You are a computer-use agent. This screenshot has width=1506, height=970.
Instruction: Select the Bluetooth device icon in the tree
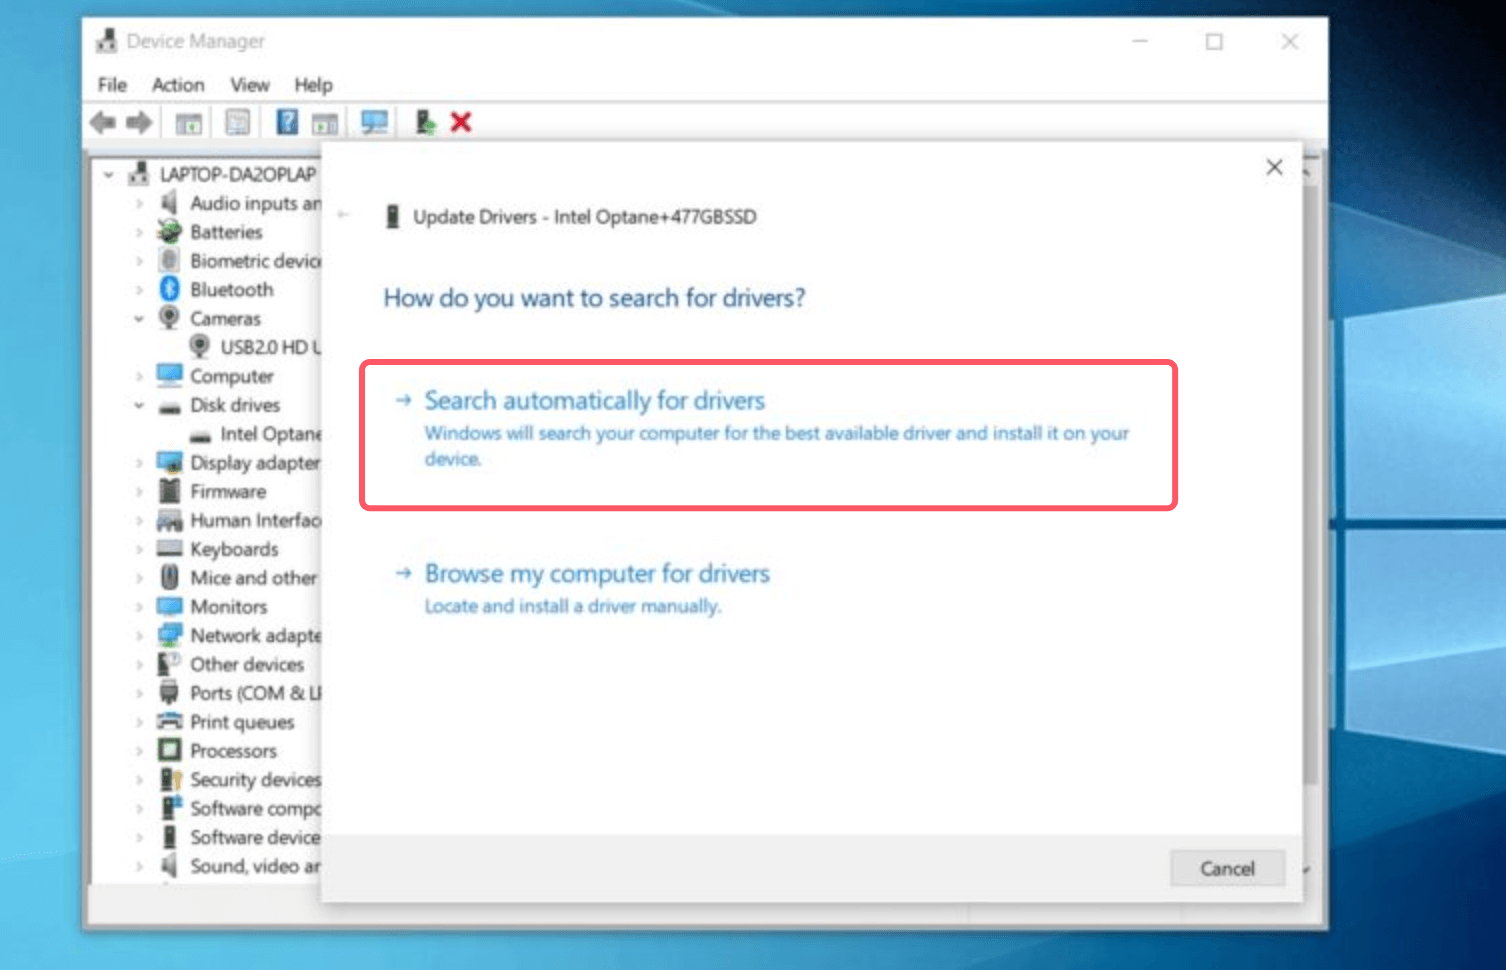[169, 289]
